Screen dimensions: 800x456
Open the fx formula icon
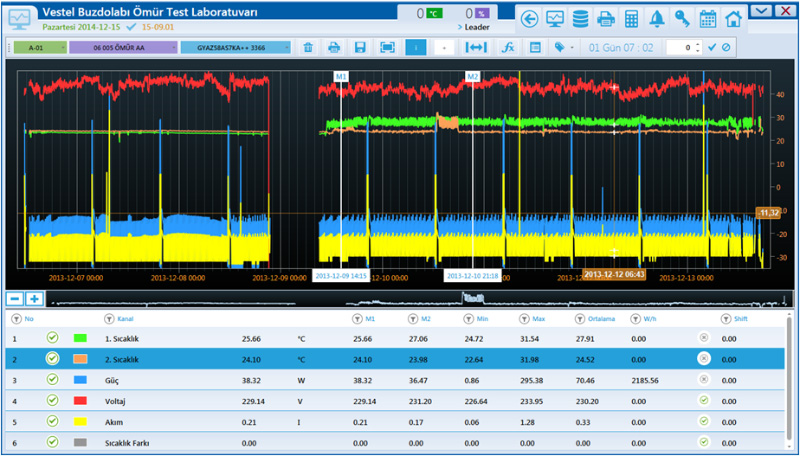pos(508,47)
